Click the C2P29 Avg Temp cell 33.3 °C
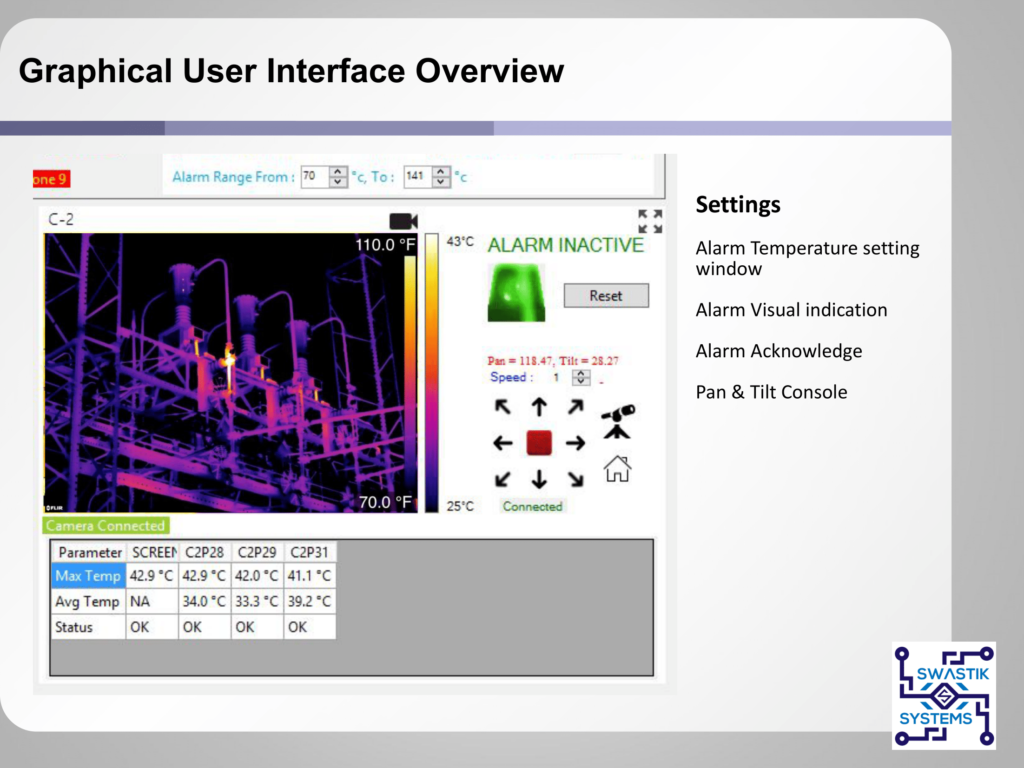 click(x=257, y=601)
